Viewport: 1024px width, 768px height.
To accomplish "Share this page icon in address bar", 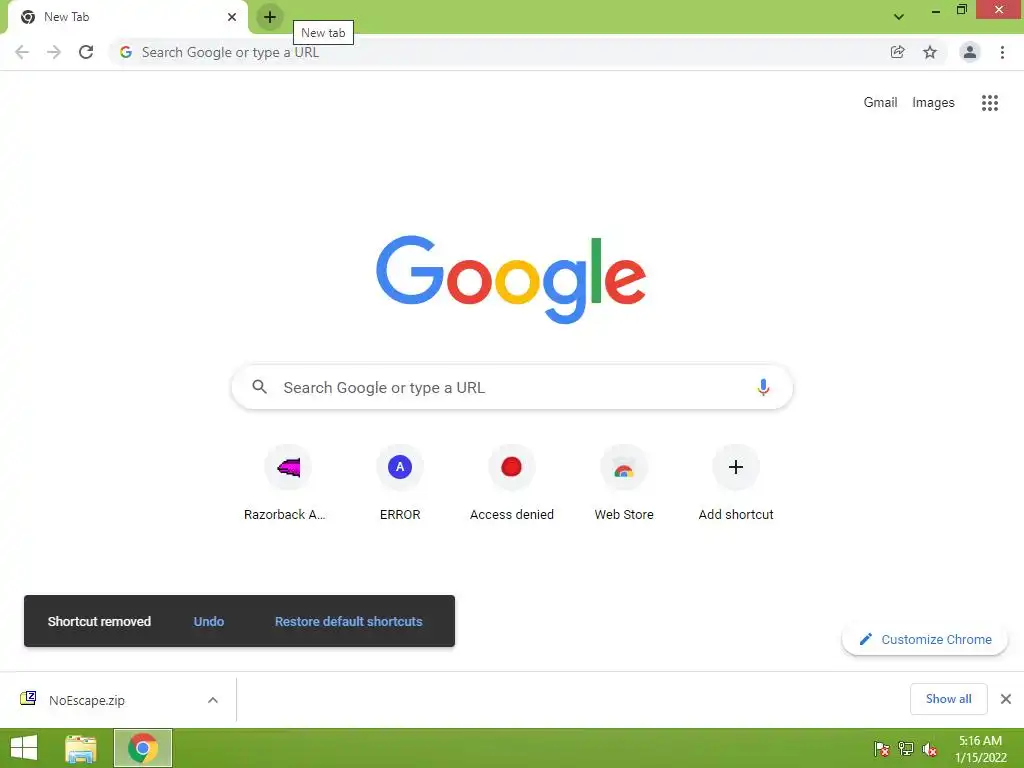I will tap(897, 52).
